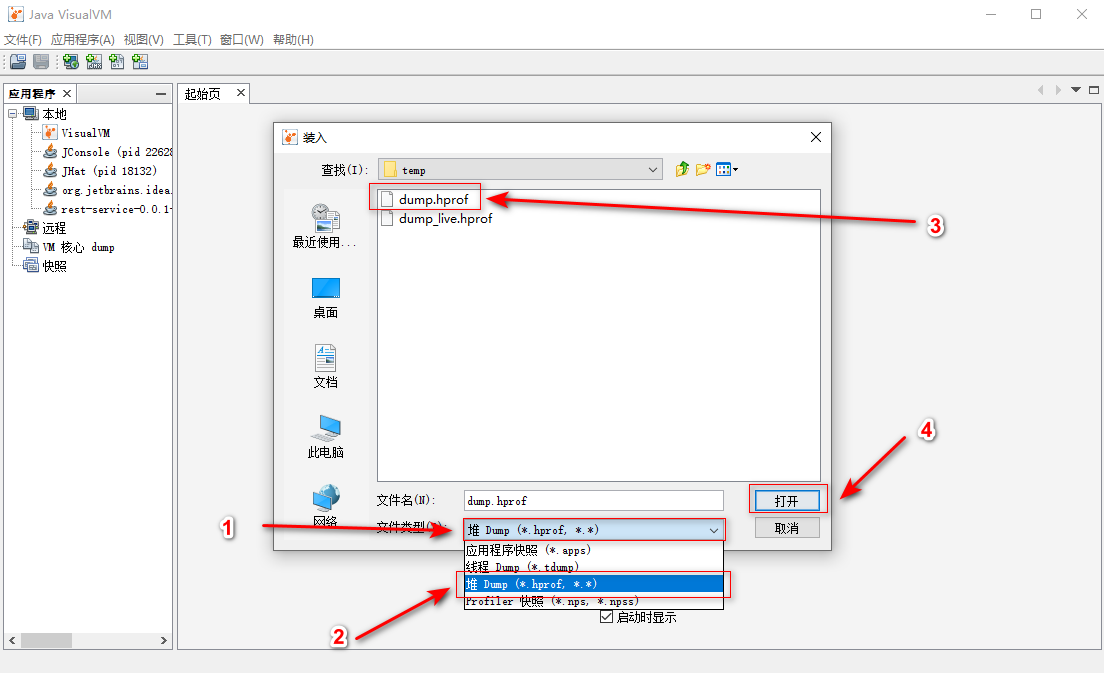Select the 快照 tree row label
This screenshot has width=1104, height=673.
tap(54, 265)
